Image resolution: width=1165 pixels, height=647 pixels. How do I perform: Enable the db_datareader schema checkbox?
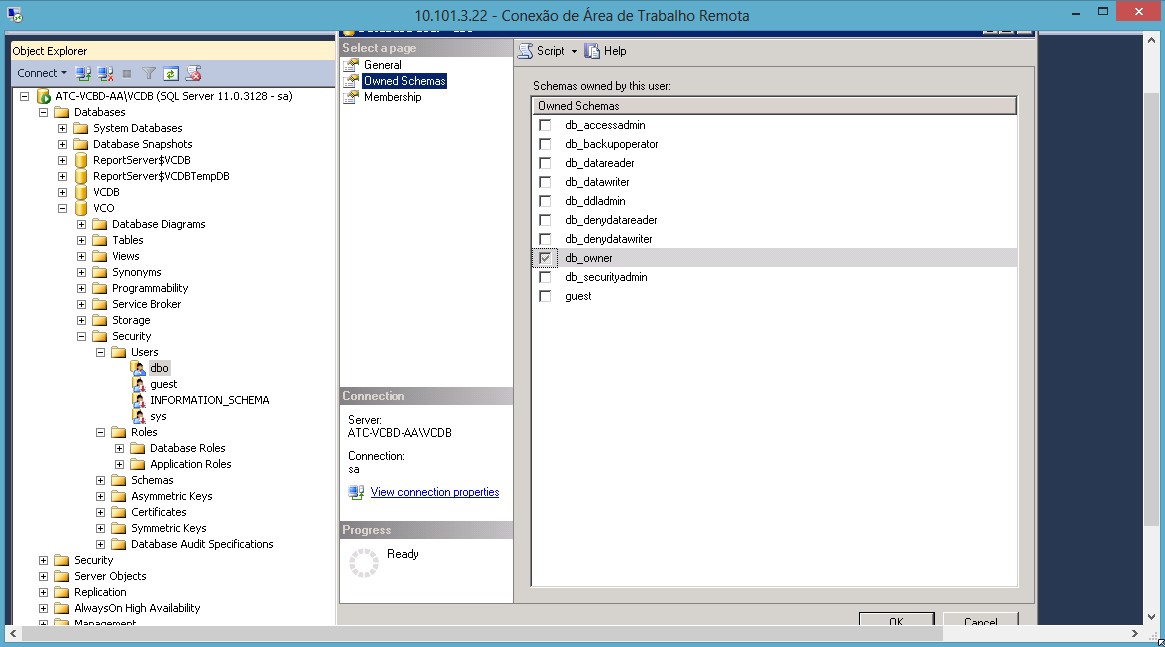(x=545, y=163)
